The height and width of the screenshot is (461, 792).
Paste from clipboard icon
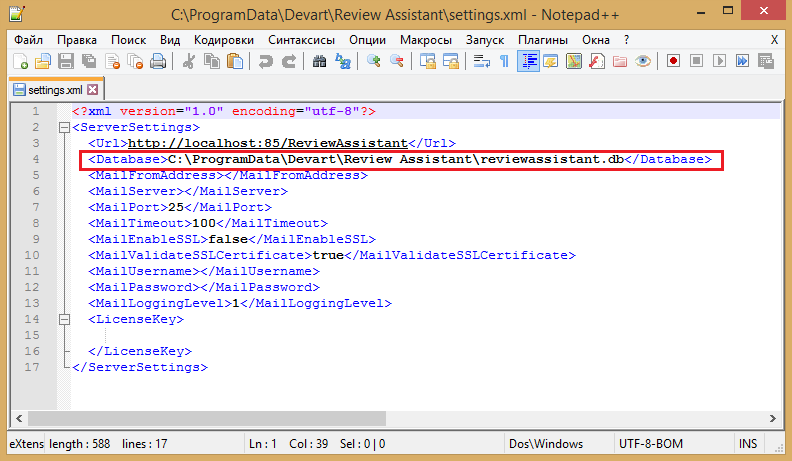pos(235,62)
